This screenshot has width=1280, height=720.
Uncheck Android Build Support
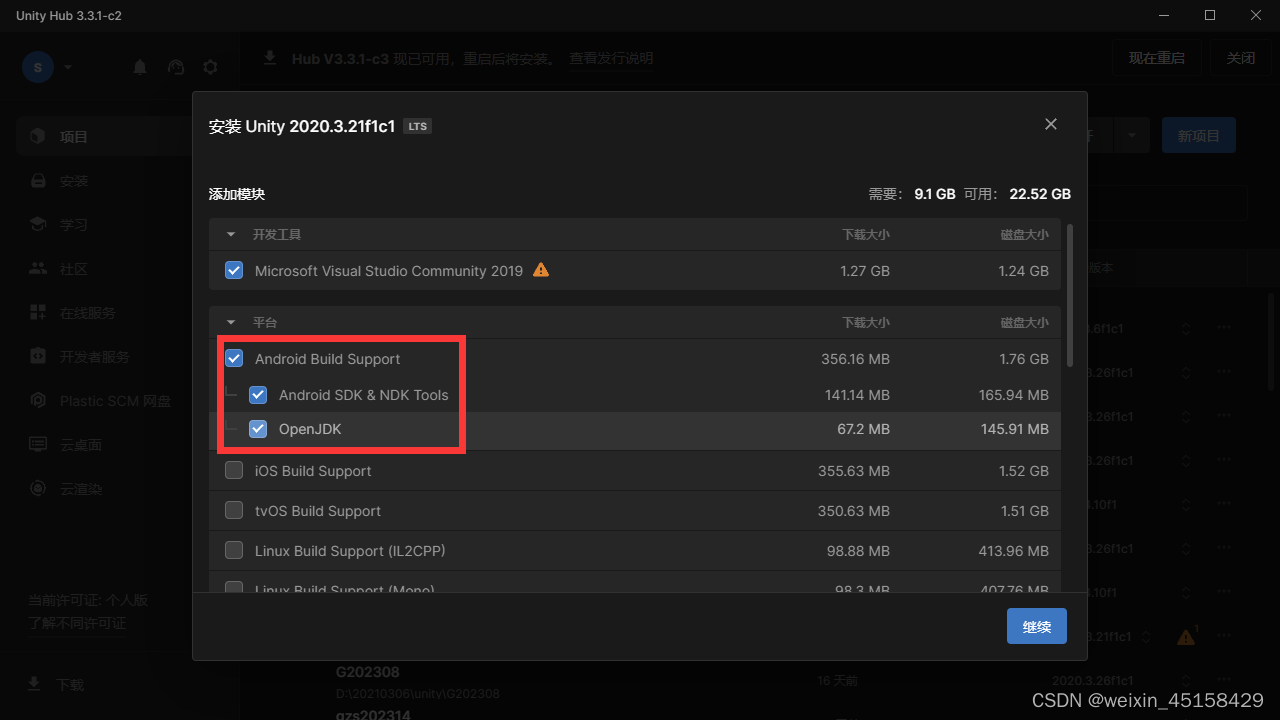[x=234, y=358]
